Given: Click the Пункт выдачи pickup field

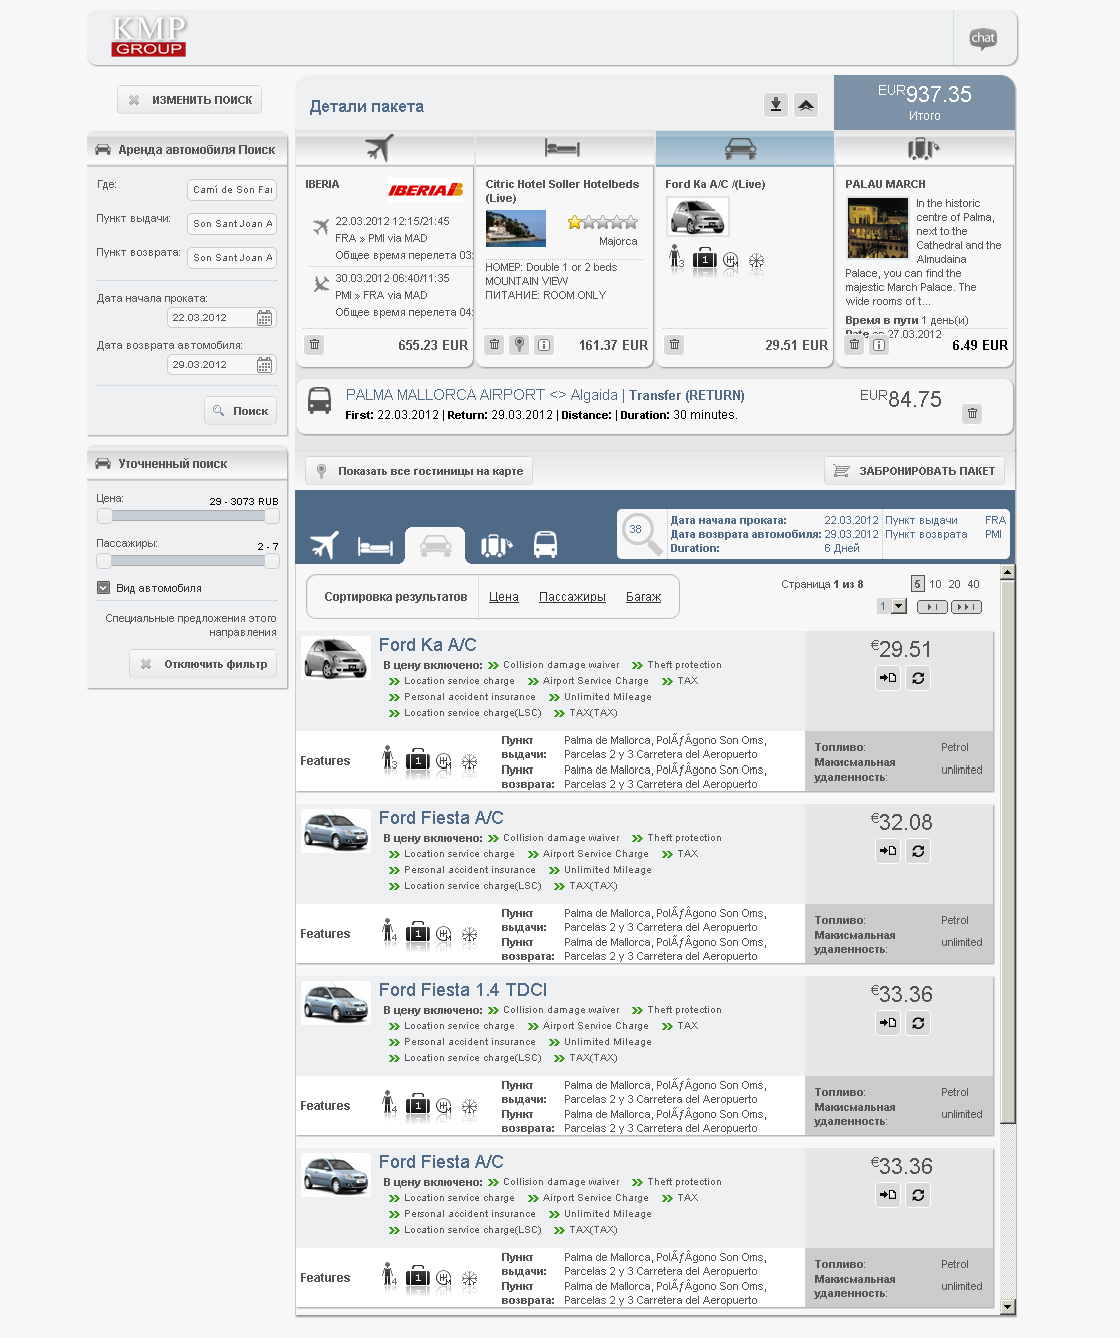Looking at the screenshot, I should (x=232, y=224).
